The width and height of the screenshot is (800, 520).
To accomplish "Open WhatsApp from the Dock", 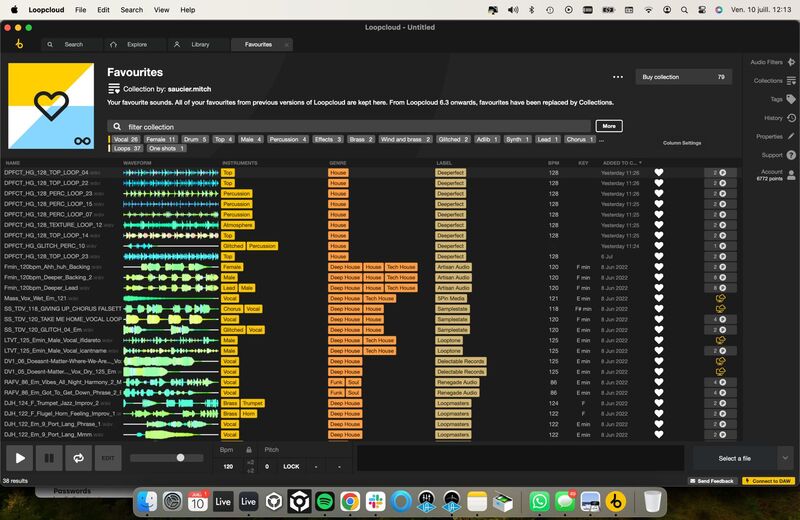I will (539, 502).
